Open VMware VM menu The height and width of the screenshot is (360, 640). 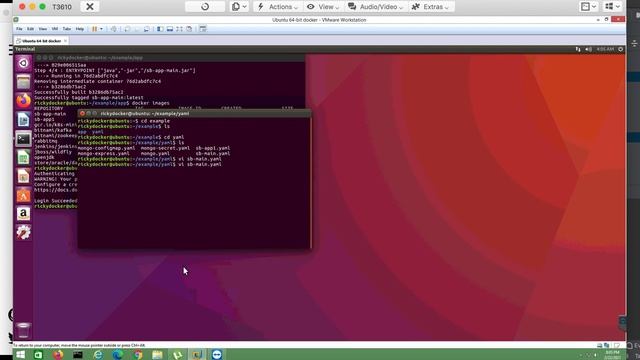click(x=55, y=29)
